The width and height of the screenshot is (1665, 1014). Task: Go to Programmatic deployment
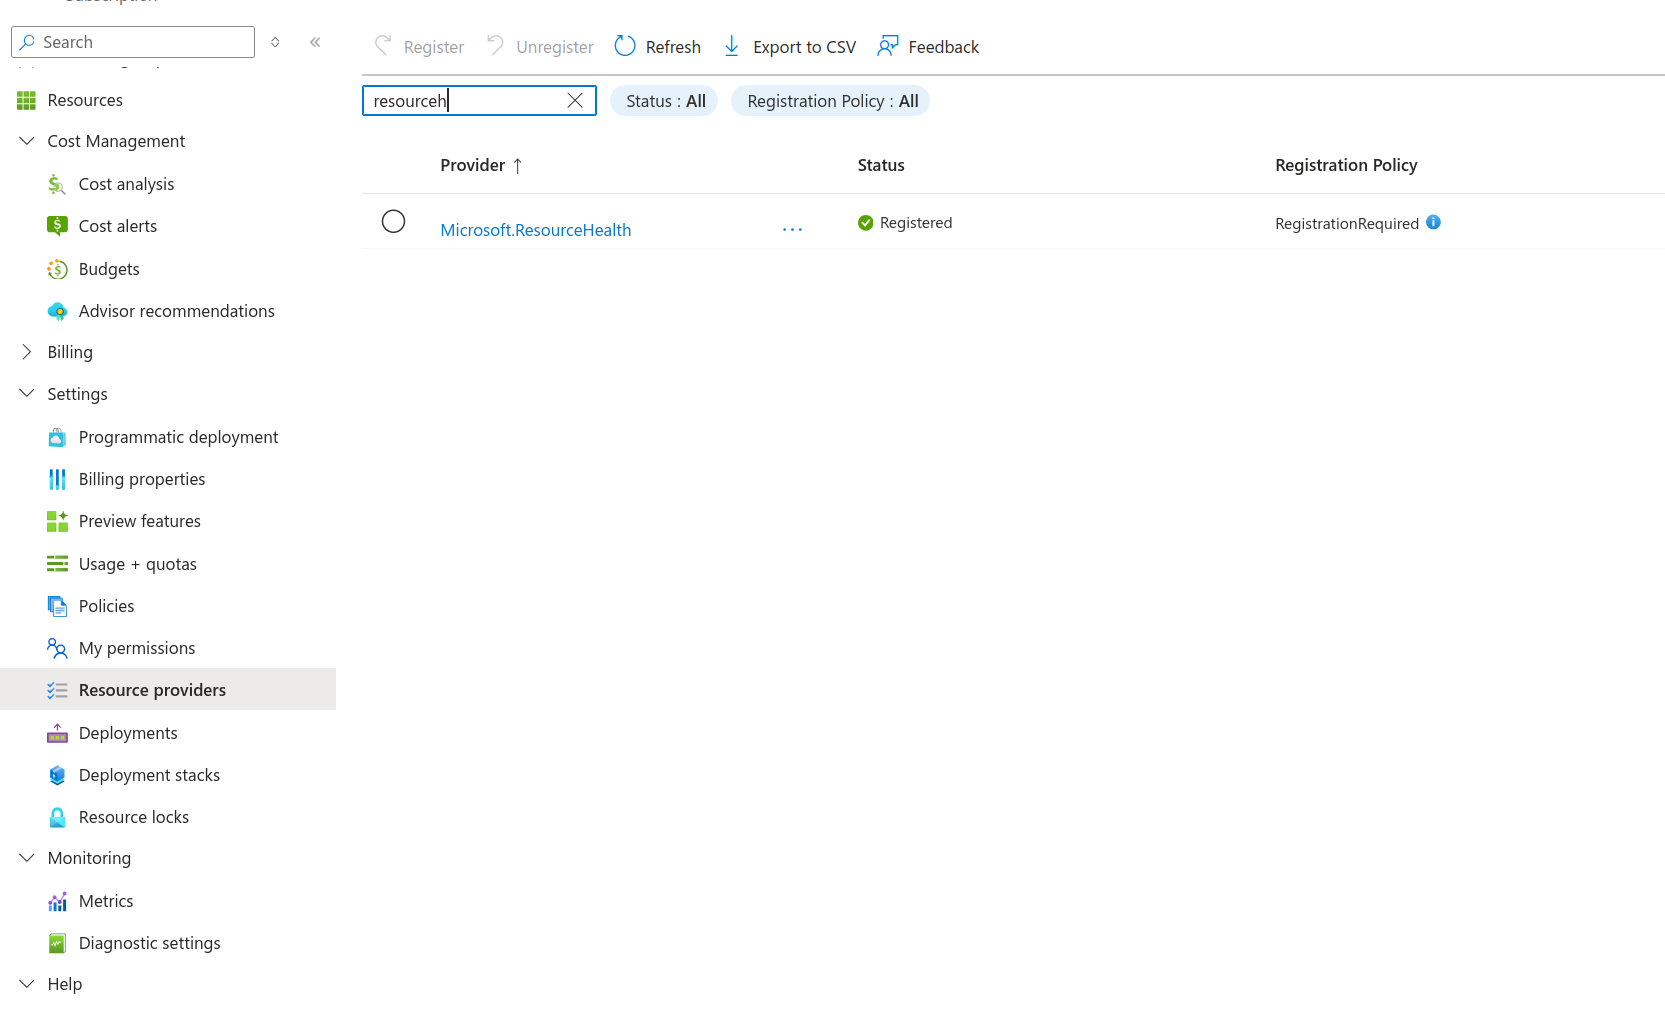(179, 437)
